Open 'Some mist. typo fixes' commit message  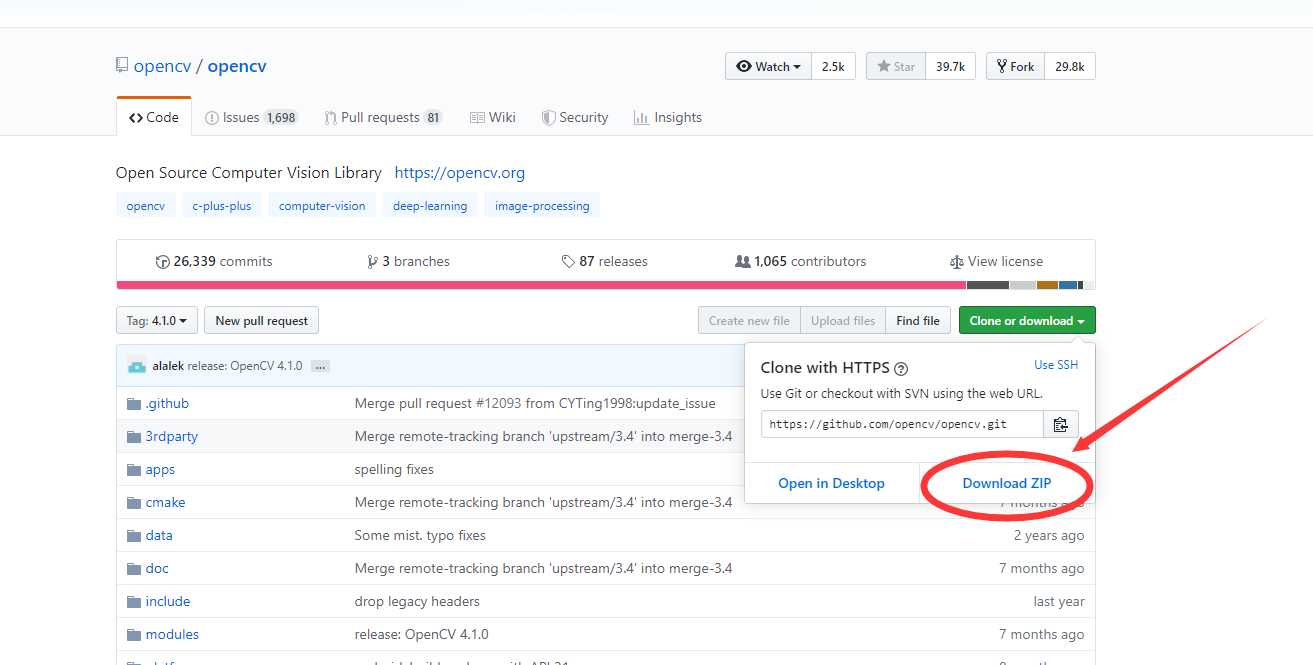[420, 535]
